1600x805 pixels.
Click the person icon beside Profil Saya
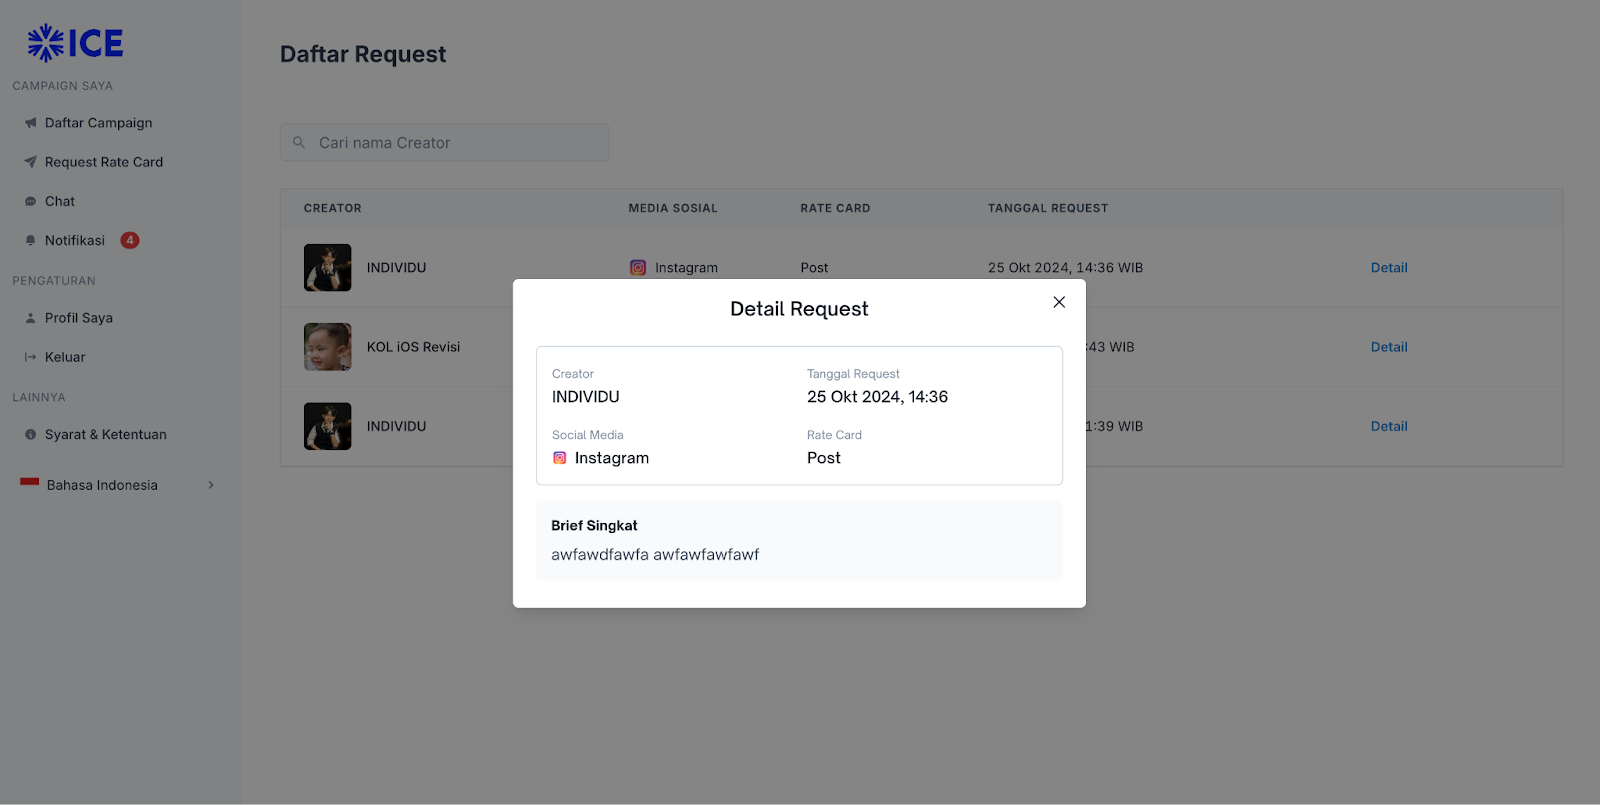30,318
